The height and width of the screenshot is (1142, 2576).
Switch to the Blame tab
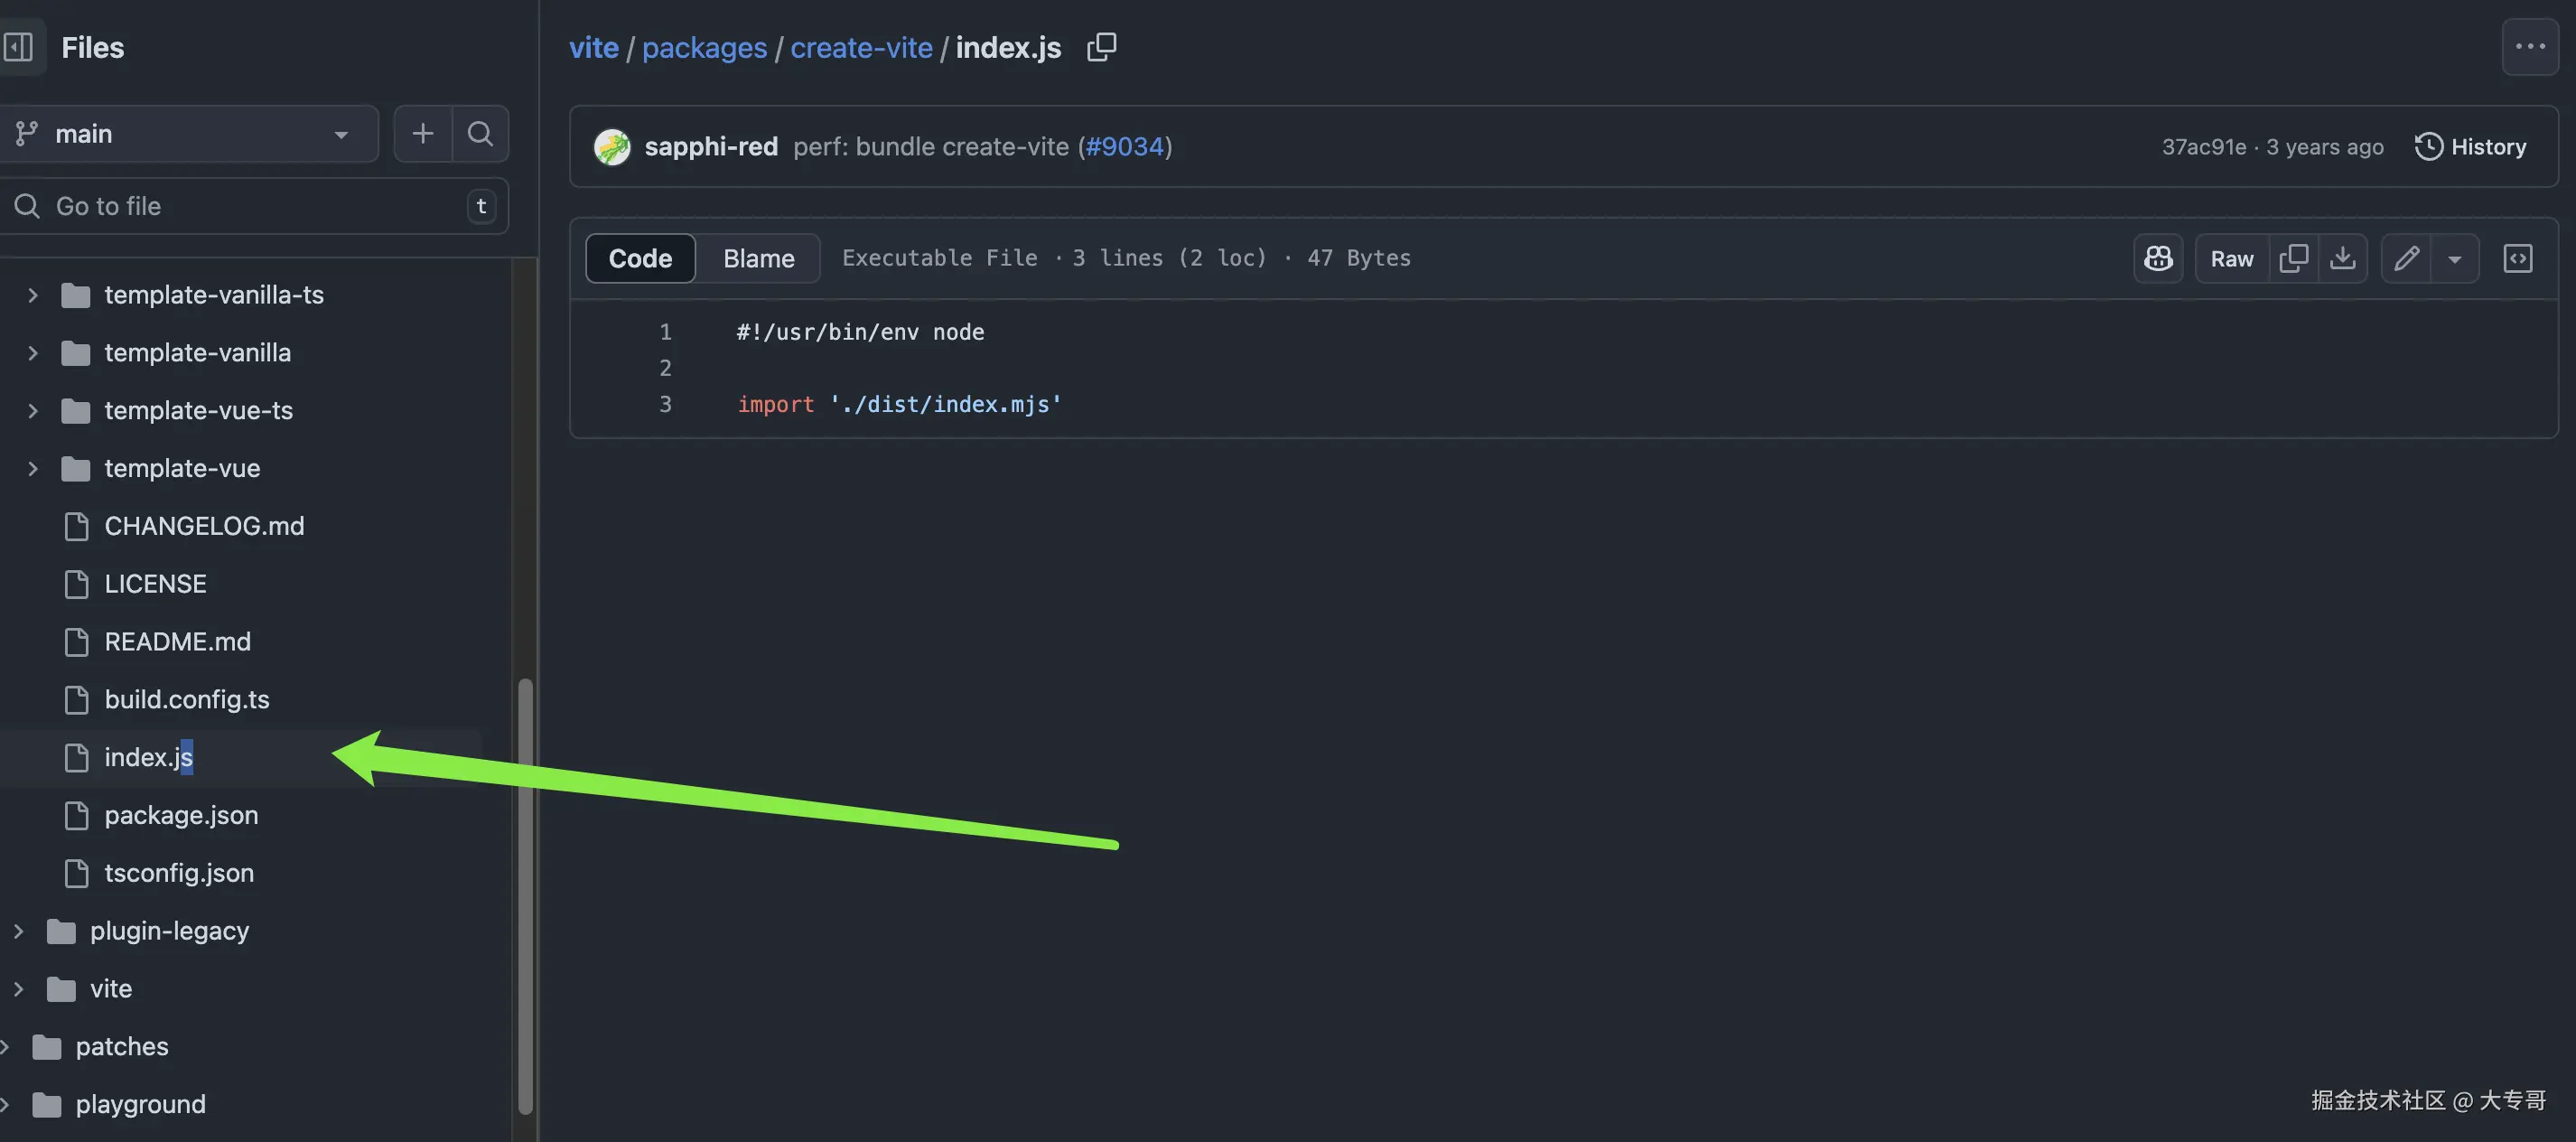(x=758, y=258)
